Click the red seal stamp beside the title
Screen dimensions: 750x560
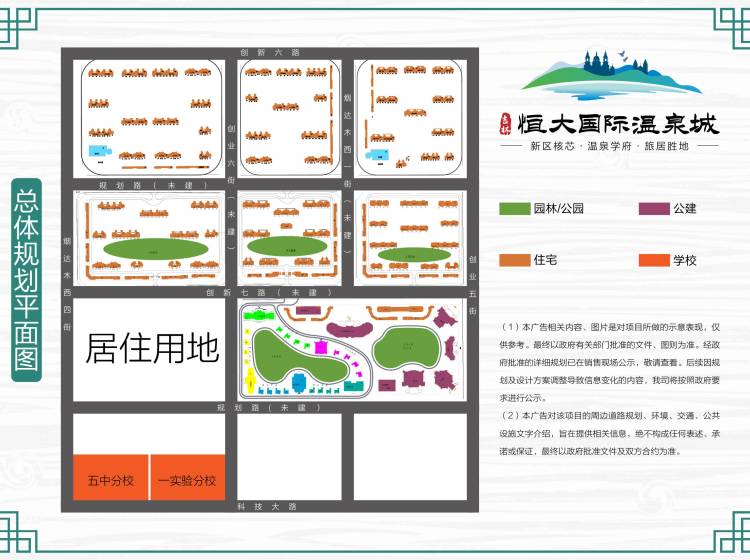[x=506, y=124]
